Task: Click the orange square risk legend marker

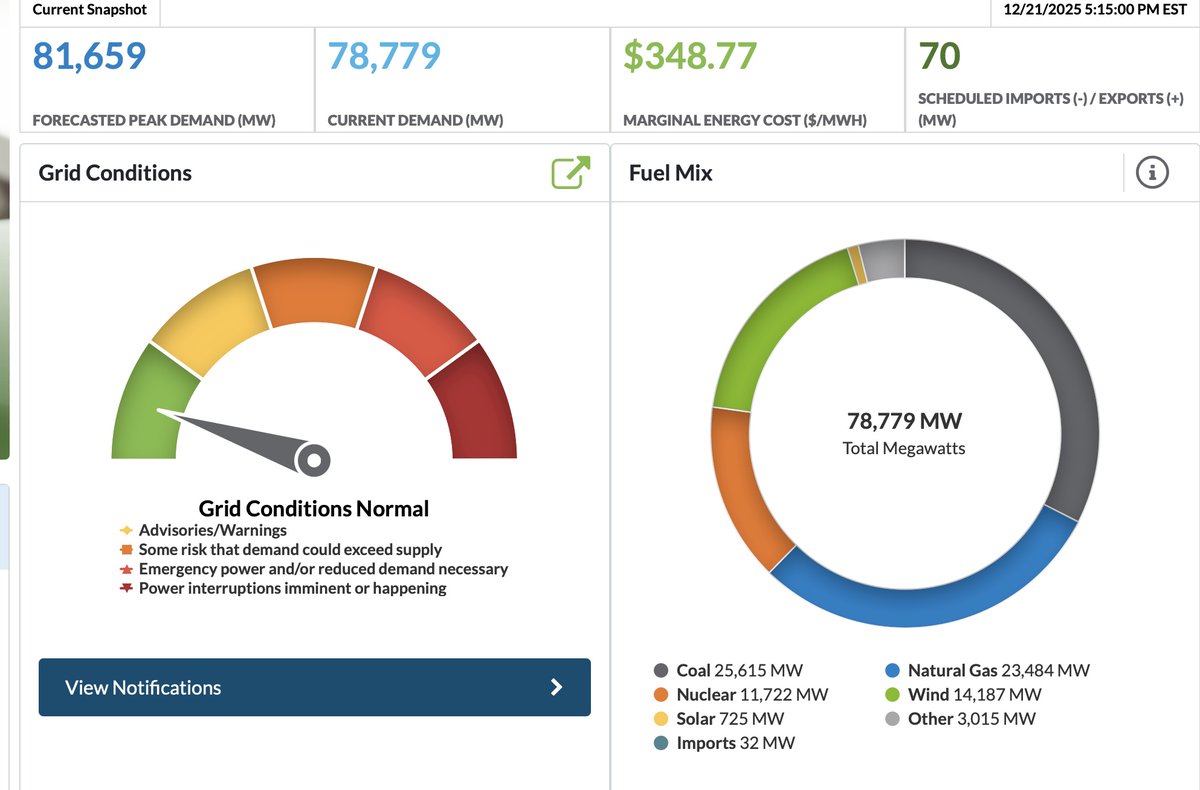Action: tap(126, 550)
